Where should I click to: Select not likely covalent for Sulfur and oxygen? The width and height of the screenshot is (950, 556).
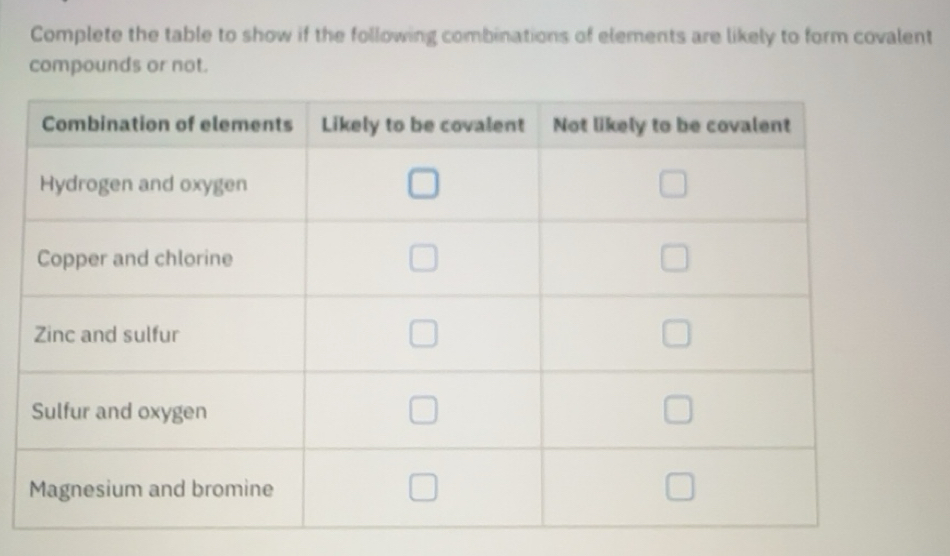pos(677,410)
